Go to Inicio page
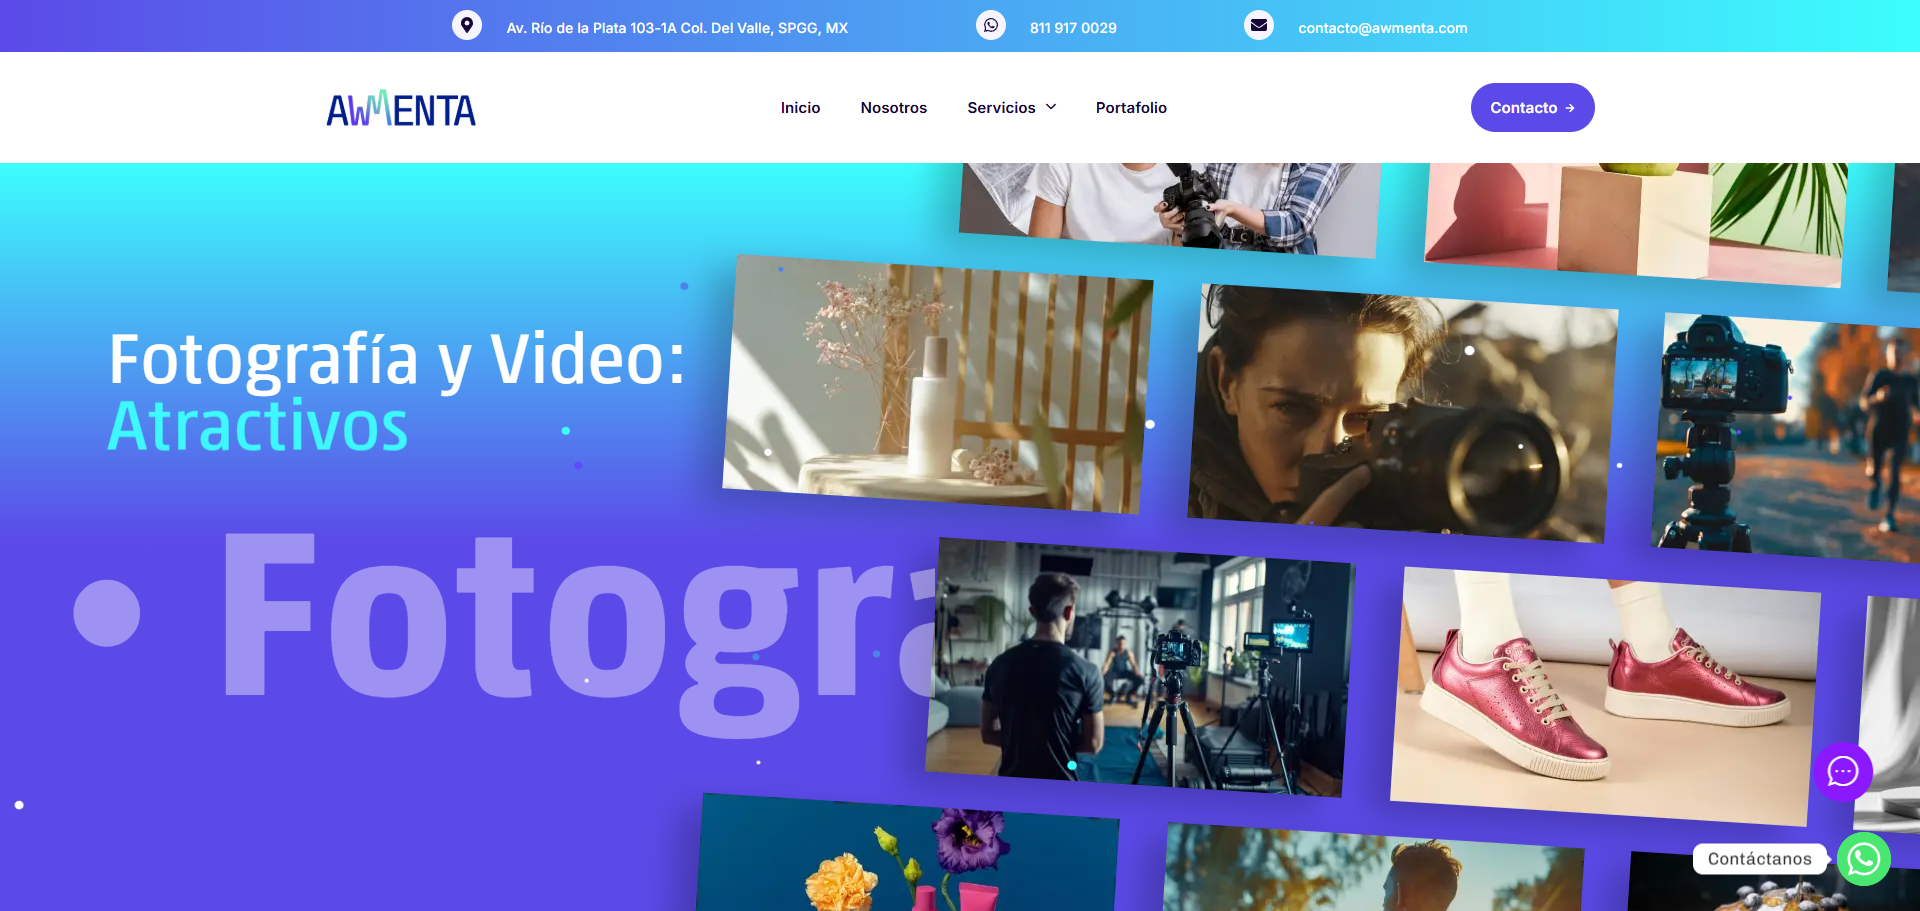Viewport: 1920px width, 911px height. pos(800,107)
